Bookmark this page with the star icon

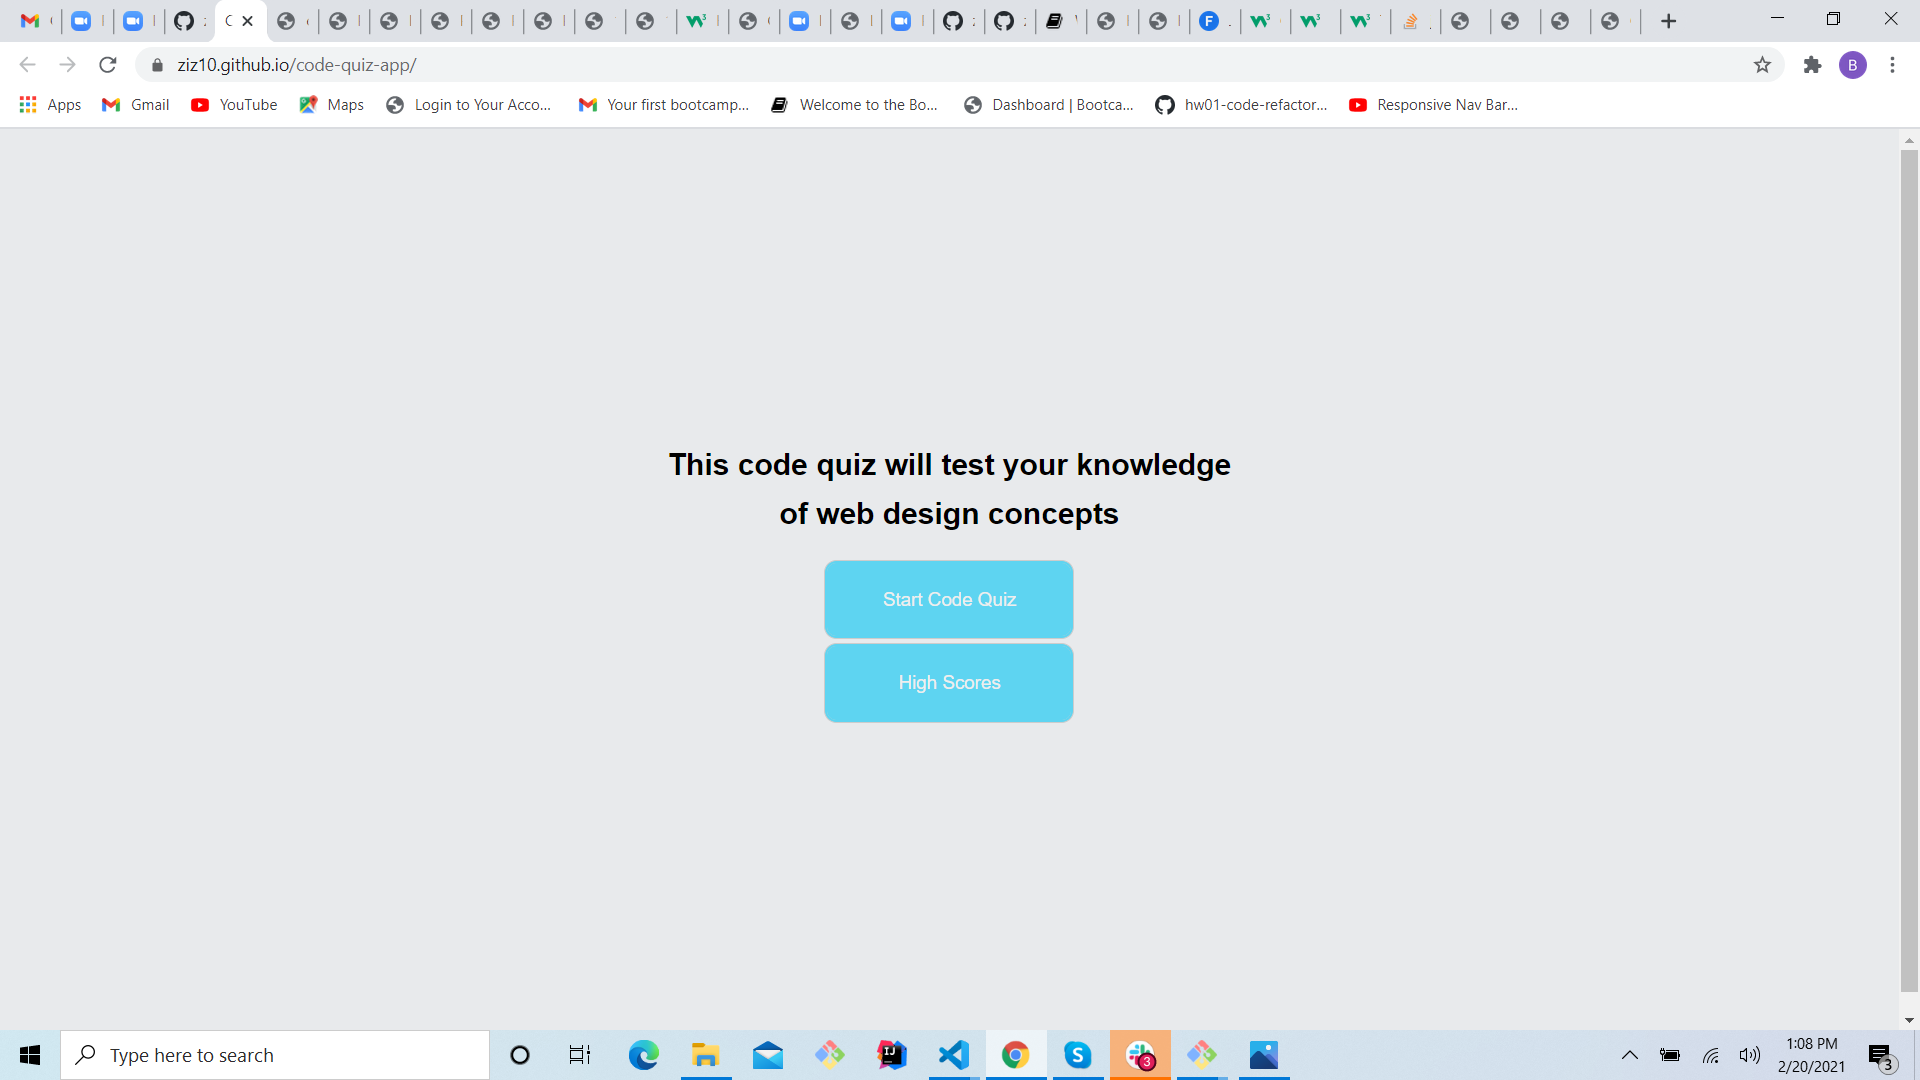[1762, 65]
